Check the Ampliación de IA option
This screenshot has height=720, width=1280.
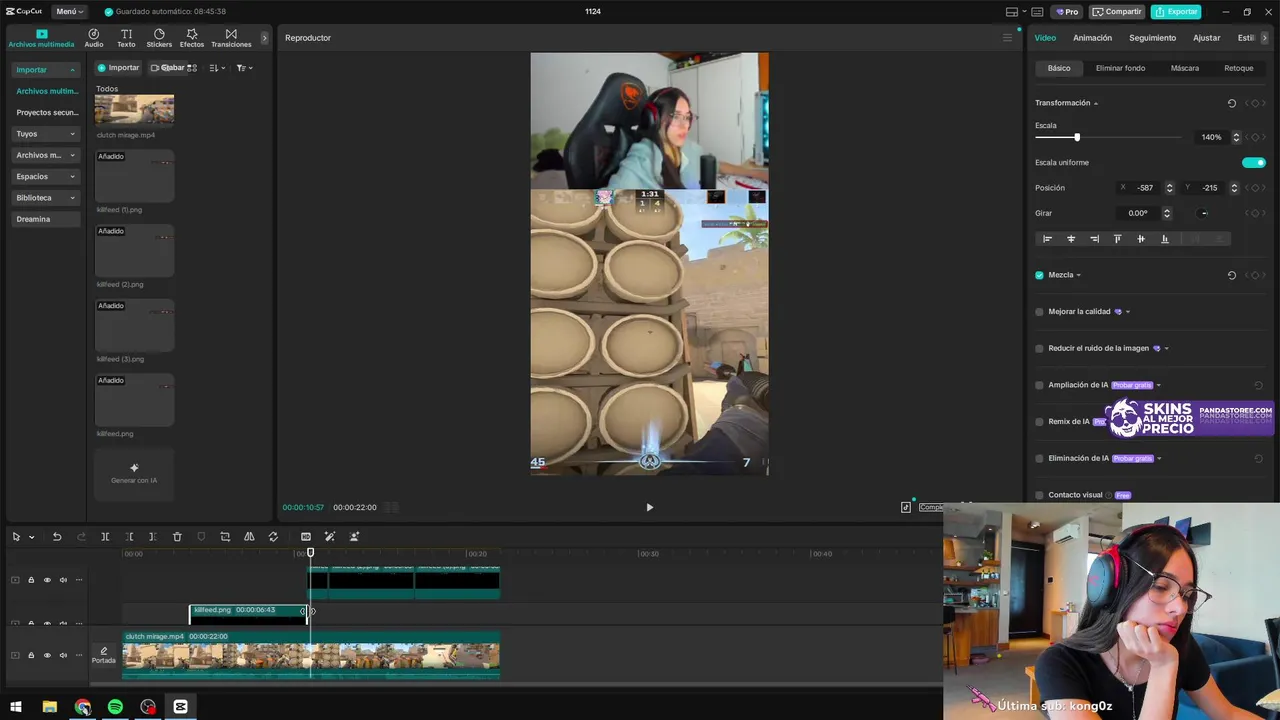(1039, 385)
